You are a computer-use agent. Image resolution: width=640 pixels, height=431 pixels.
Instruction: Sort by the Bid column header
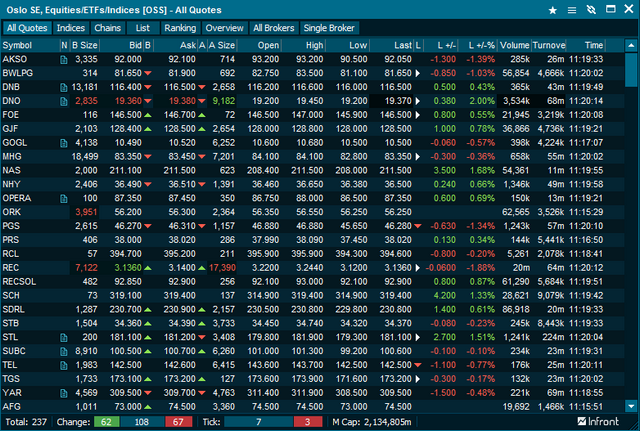point(121,45)
